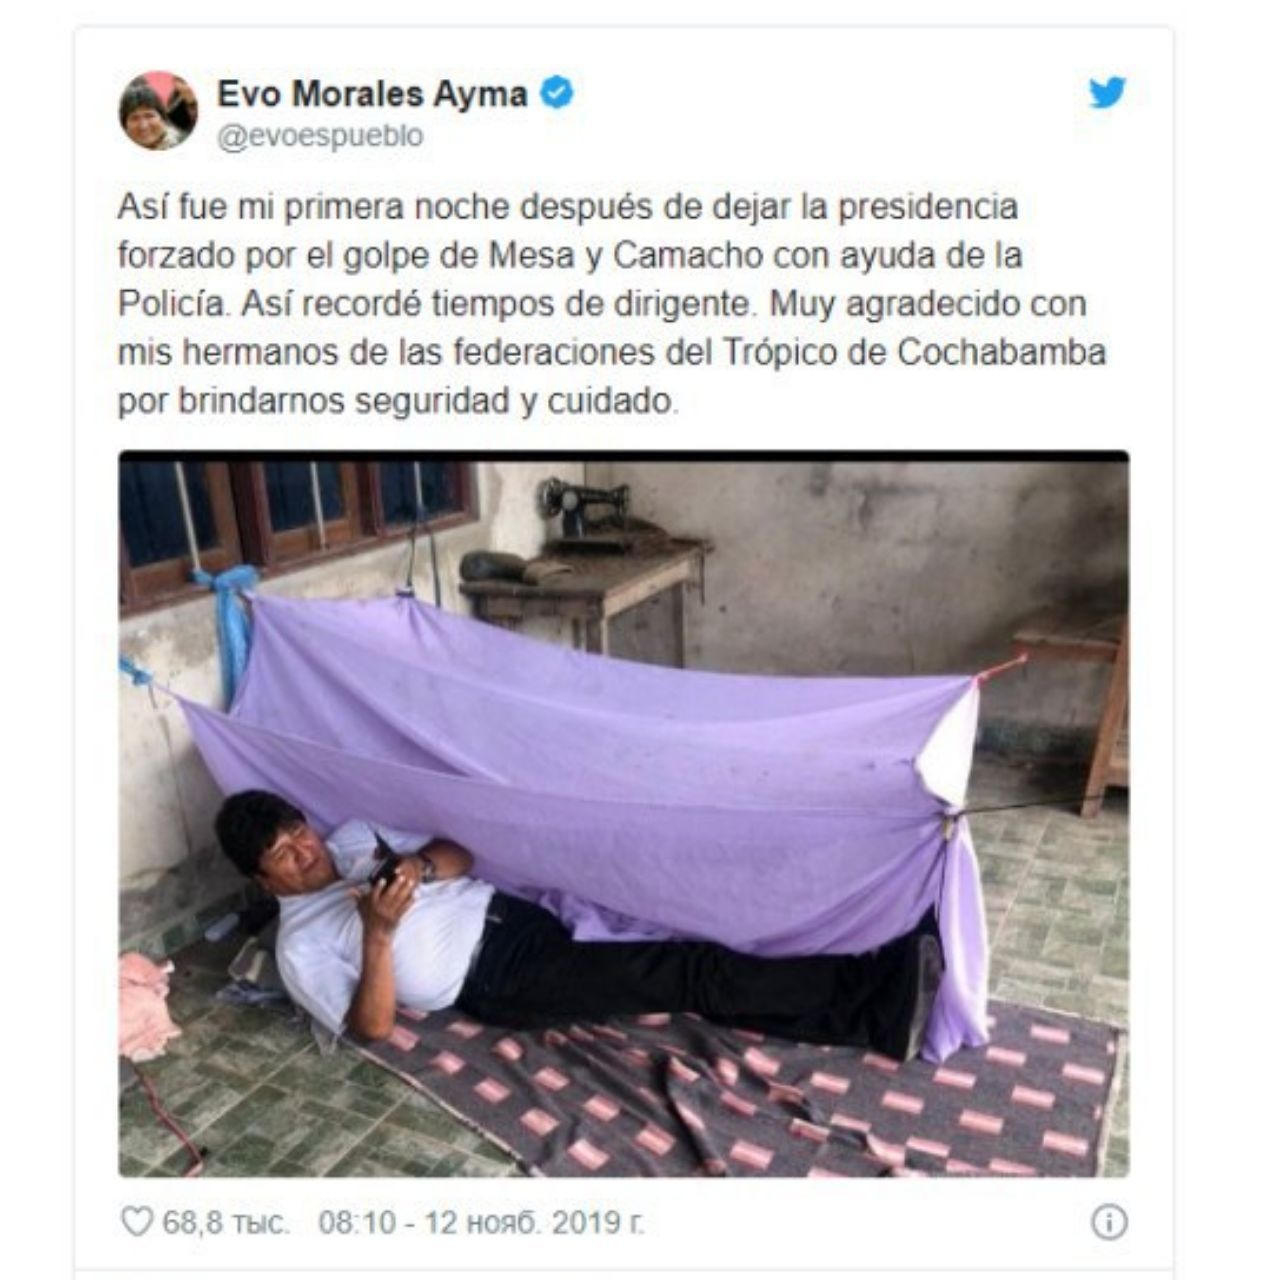Open the tweet info circle icon
Image resolution: width=1269 pixels, height=1280 pixels.
click(x=1109, y=1222)
